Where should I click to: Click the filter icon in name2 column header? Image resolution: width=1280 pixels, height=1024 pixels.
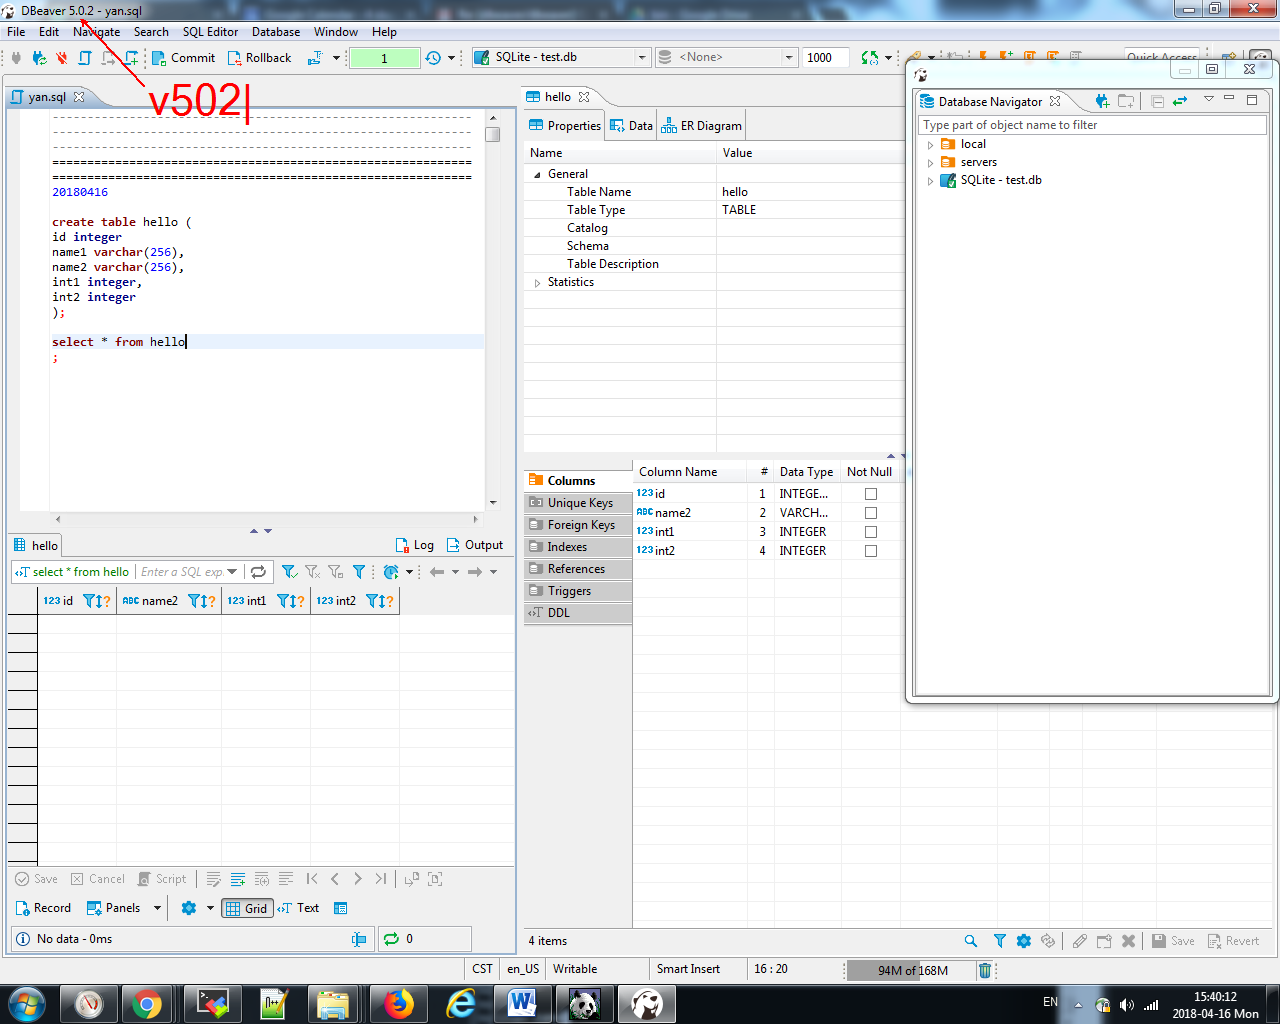click(x=196, y=601)
